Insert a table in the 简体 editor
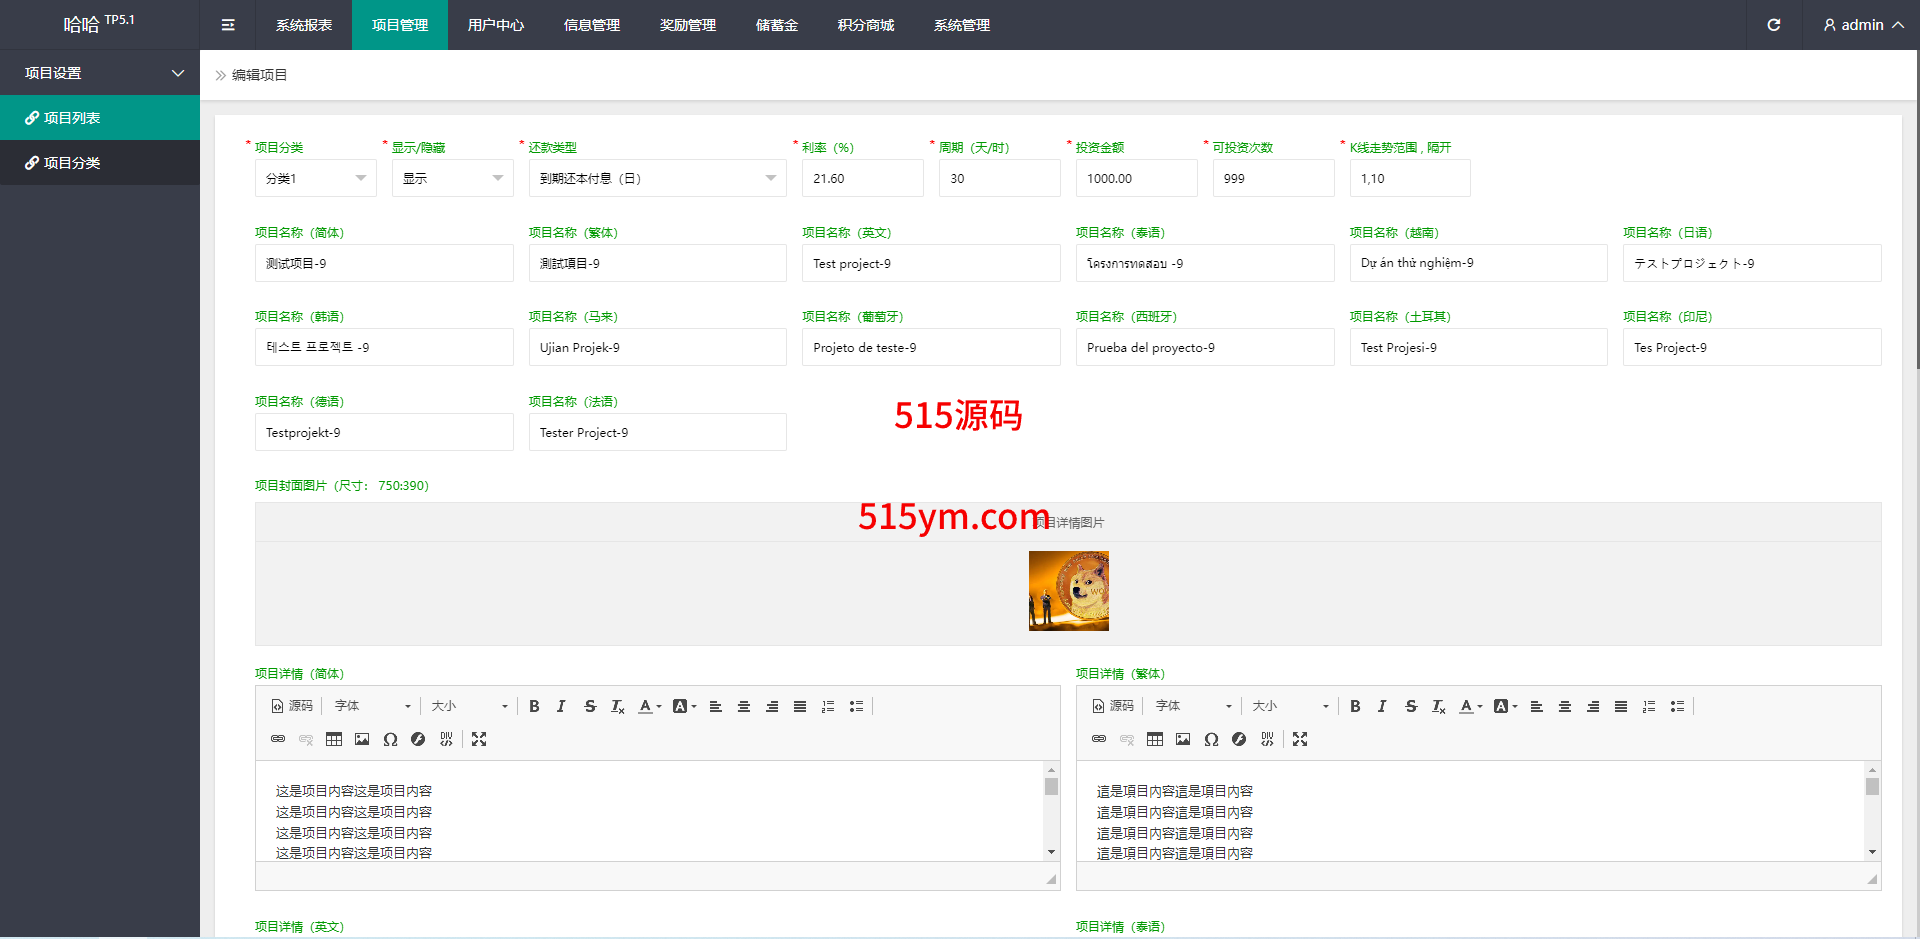1920x939 pixels. coord(334,739)
